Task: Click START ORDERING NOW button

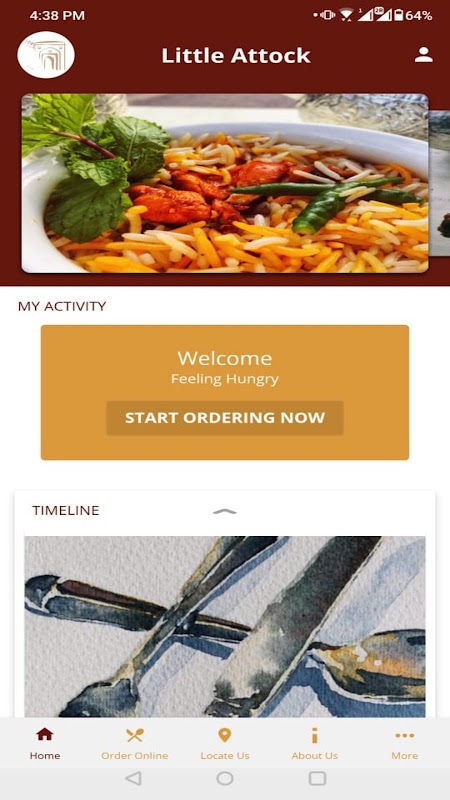Action: pos(225,418)
